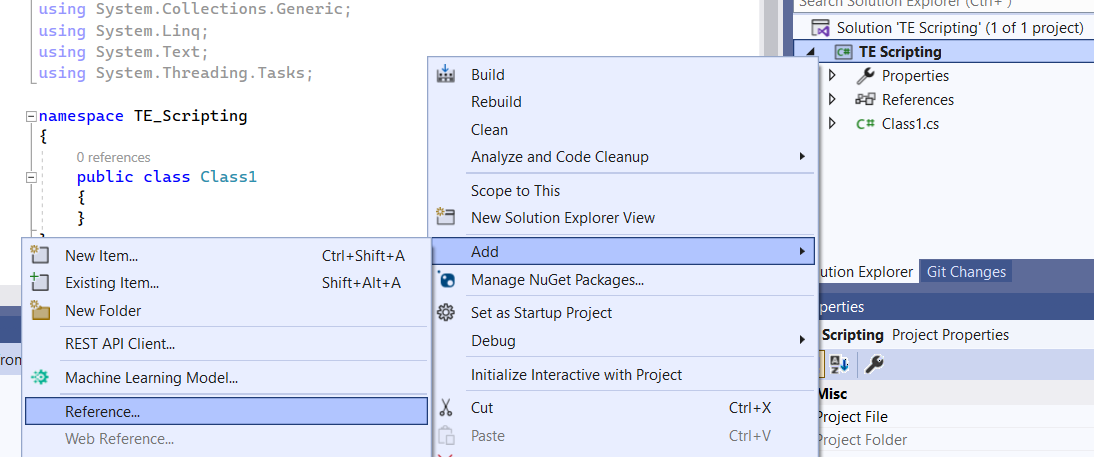1094x457 pixels.
Task: Open Property Pages wrench icon
Action: [873, 365]
